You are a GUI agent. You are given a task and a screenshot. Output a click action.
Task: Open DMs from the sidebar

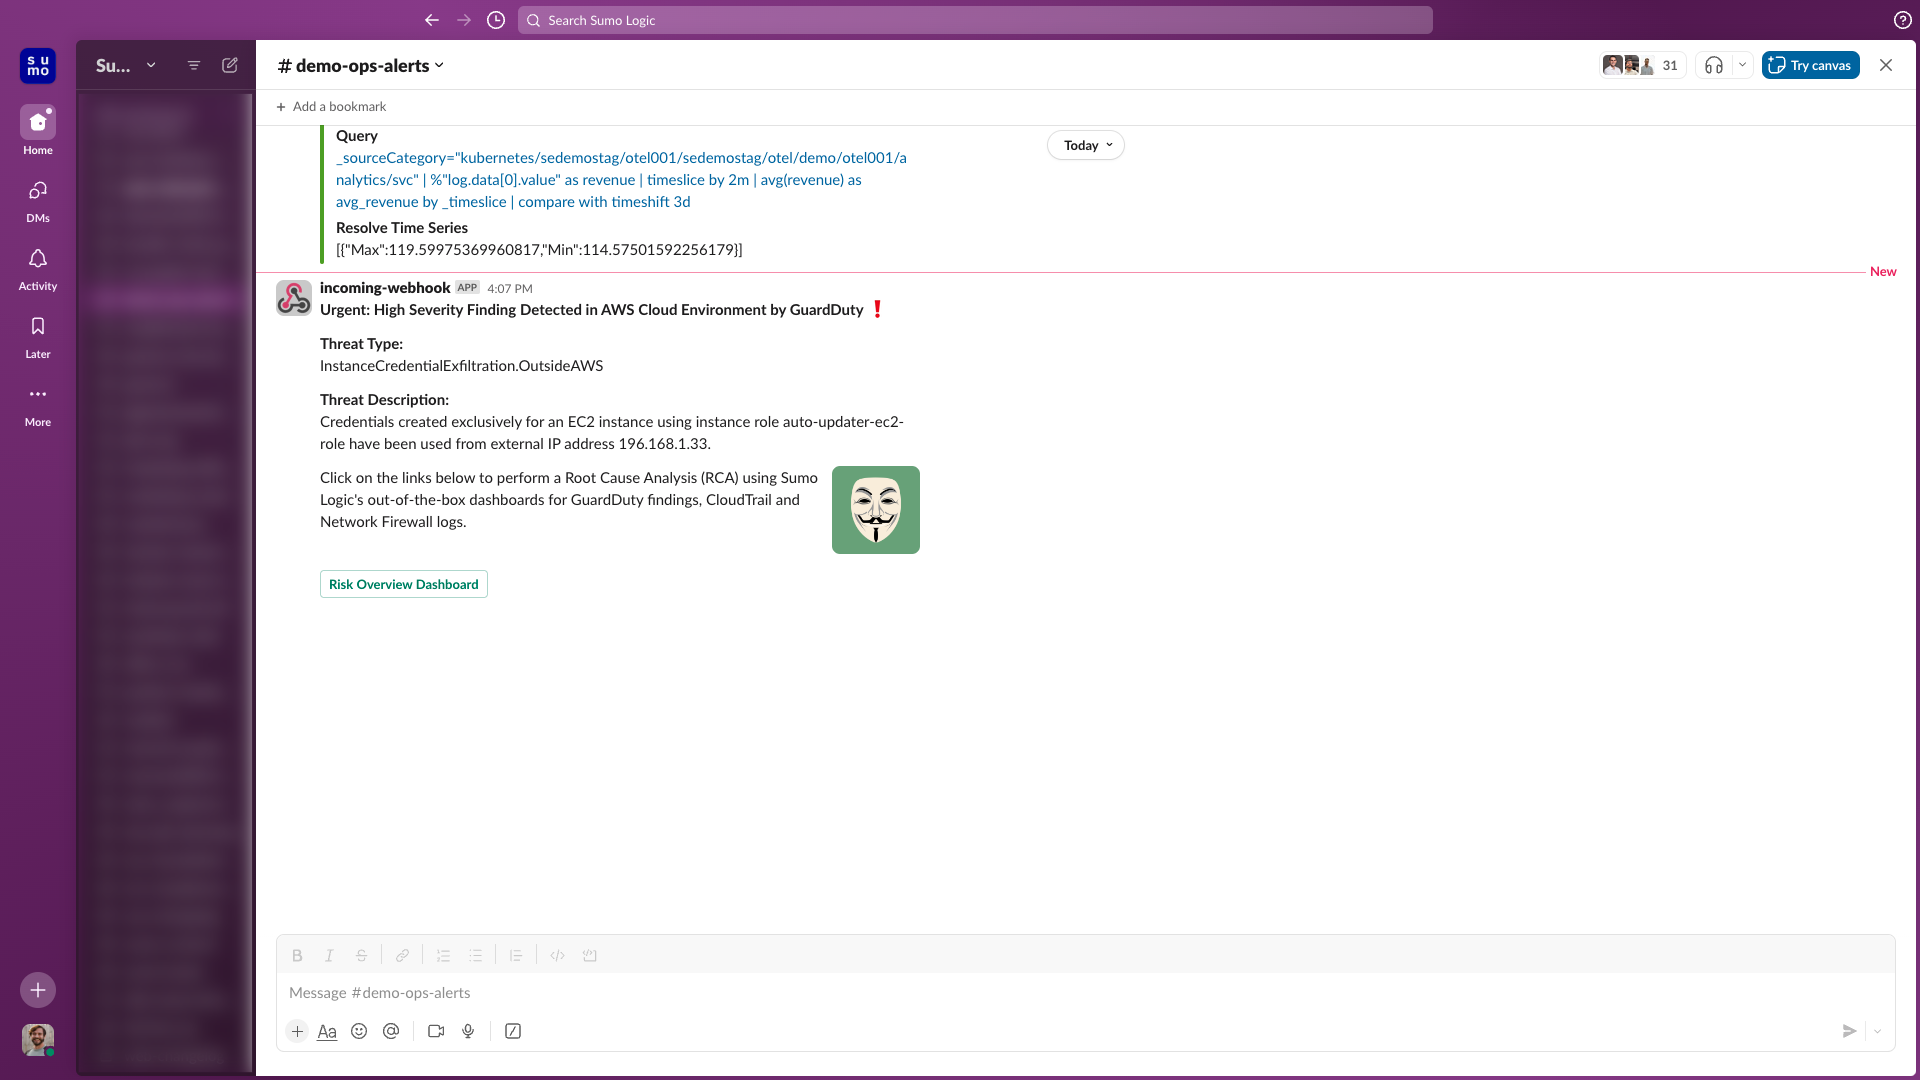tap(38, 192)
